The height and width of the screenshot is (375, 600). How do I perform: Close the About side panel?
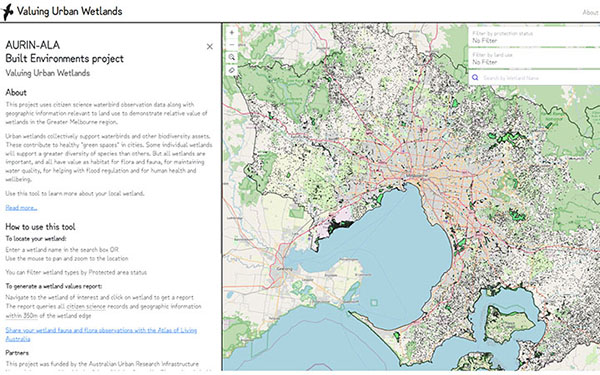[x=210, y=47]
